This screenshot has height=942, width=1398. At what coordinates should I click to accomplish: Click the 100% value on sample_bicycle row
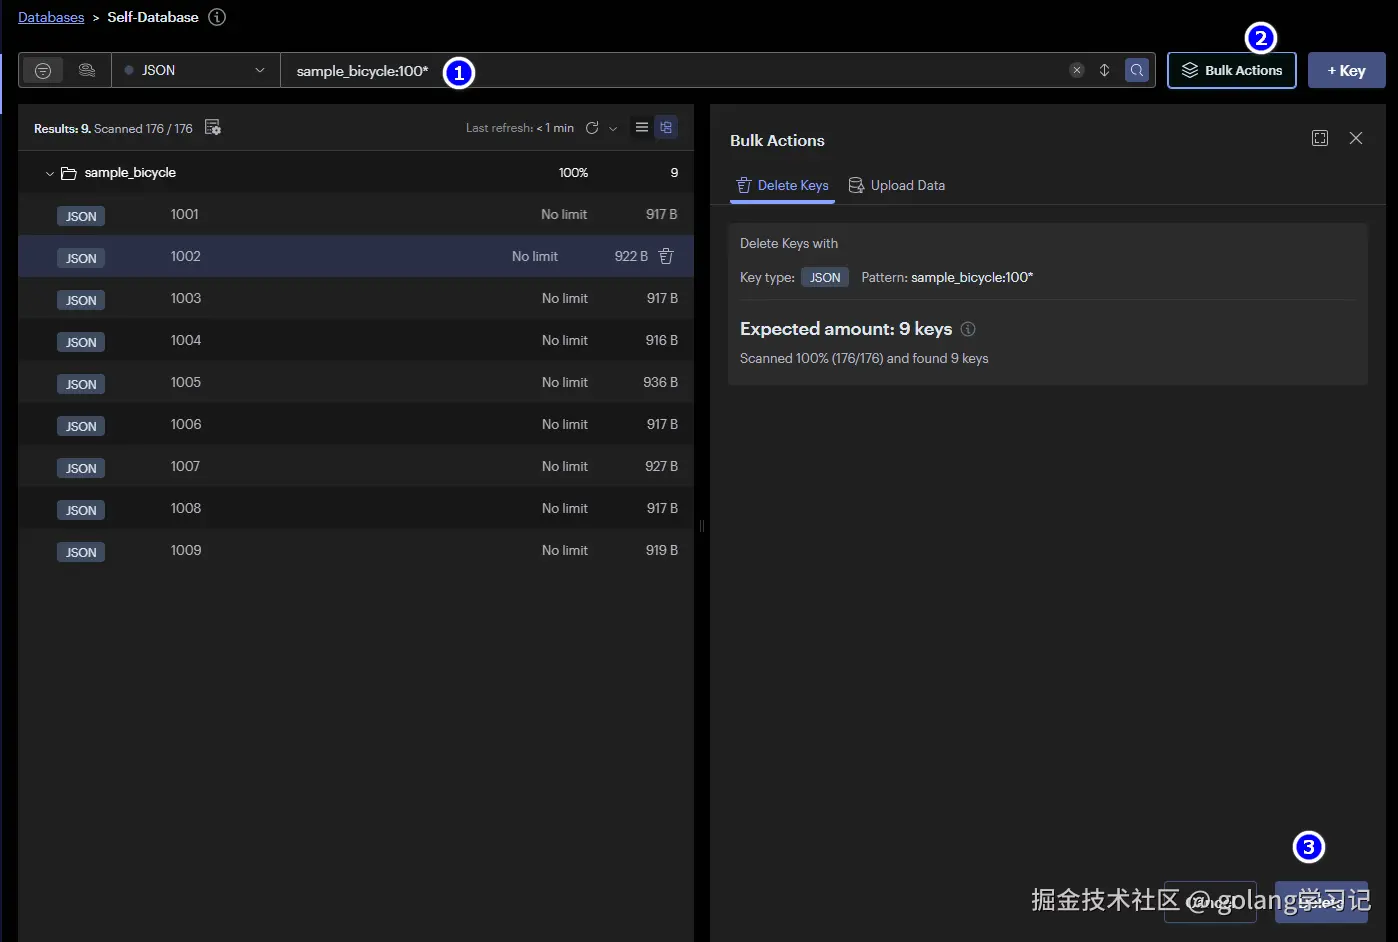click(573, 172)
